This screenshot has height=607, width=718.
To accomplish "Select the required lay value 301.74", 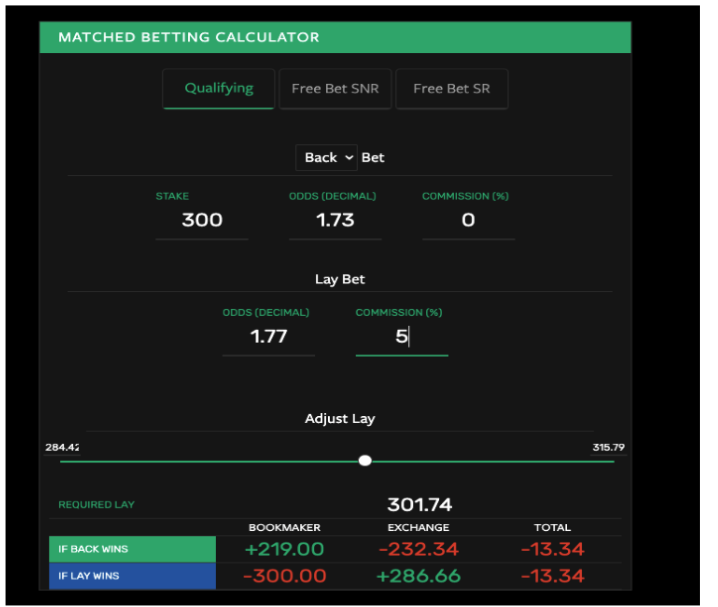I will (420, 505).
